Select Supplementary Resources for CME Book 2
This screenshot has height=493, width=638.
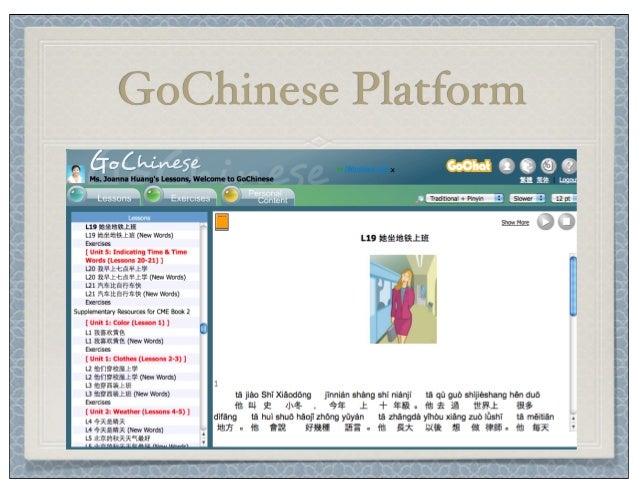click(132, 312)
